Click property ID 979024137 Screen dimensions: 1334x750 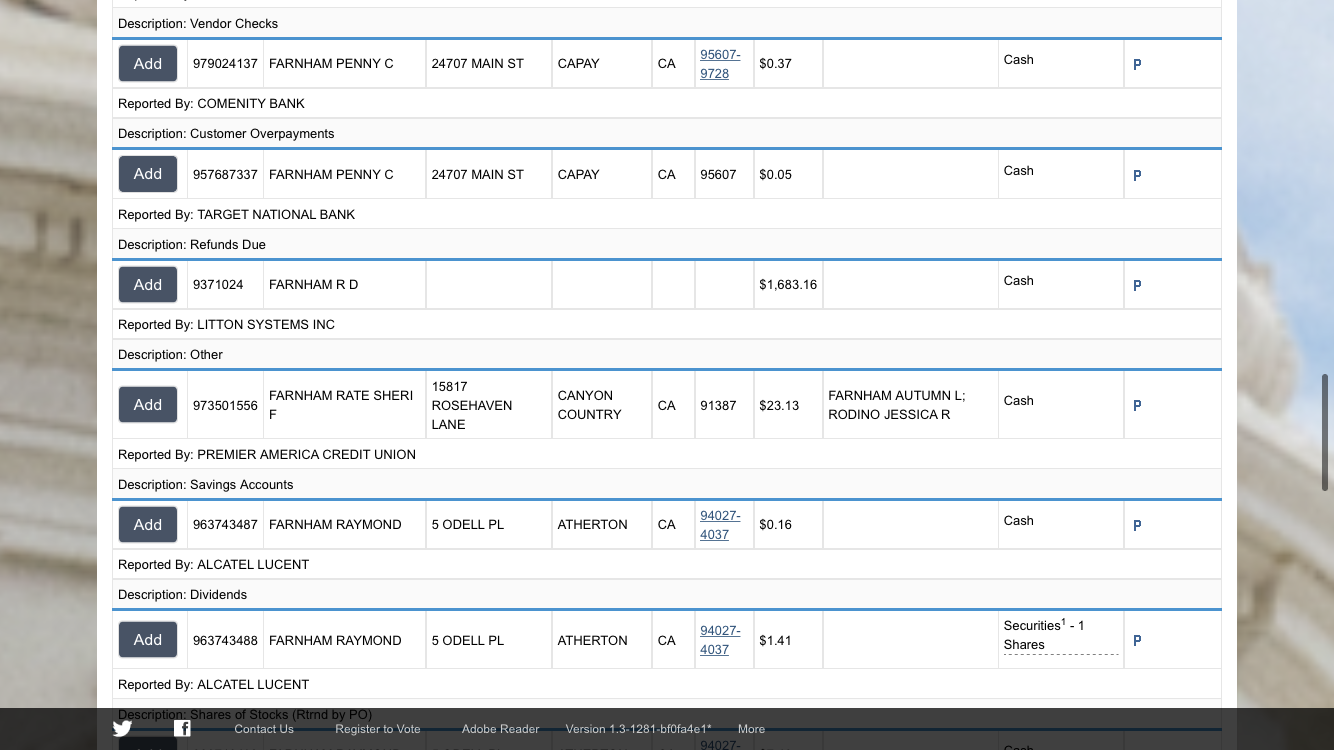click(x=225, y=64)
